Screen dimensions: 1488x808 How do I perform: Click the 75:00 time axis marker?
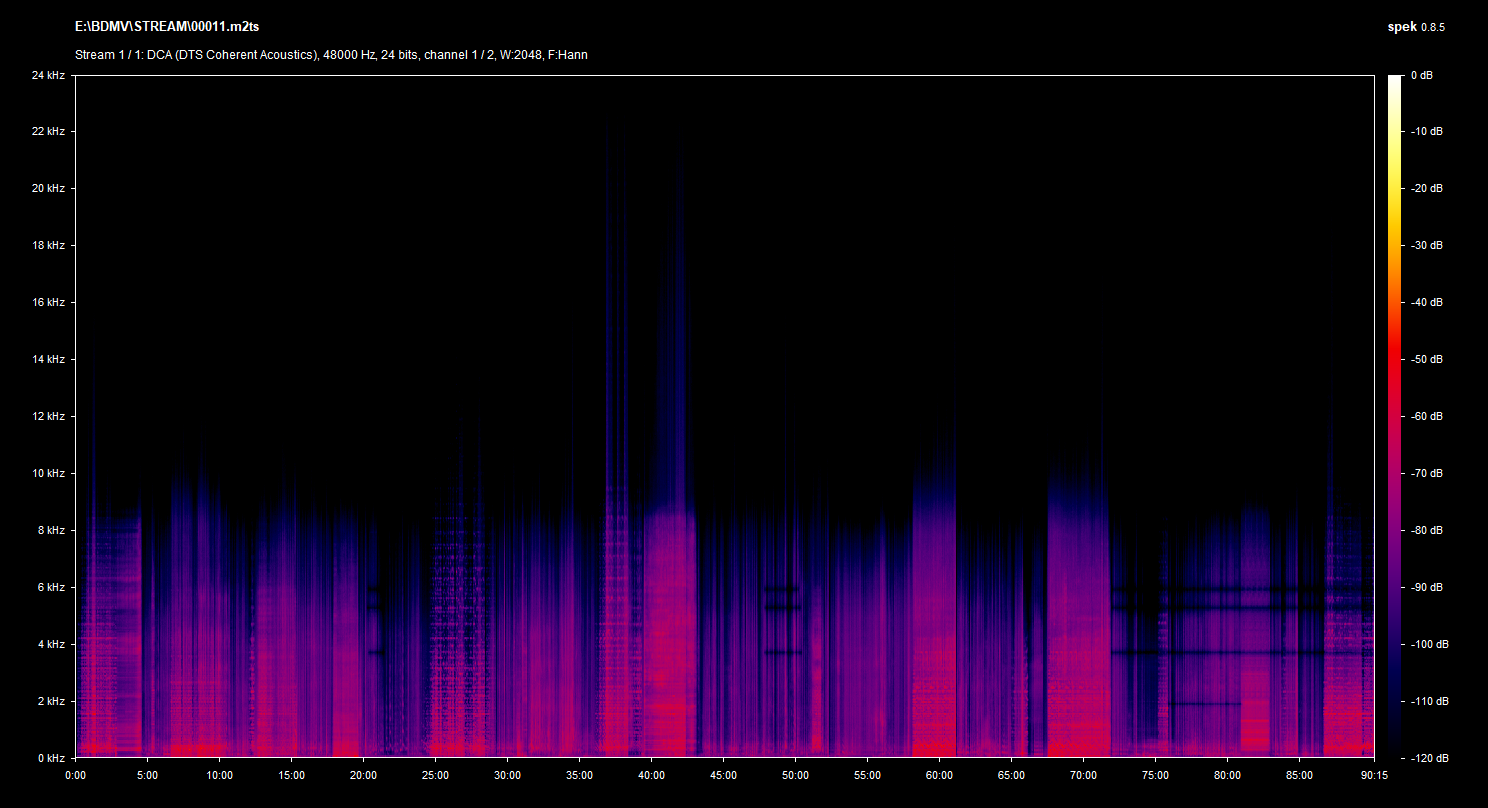click(1155, 775)
